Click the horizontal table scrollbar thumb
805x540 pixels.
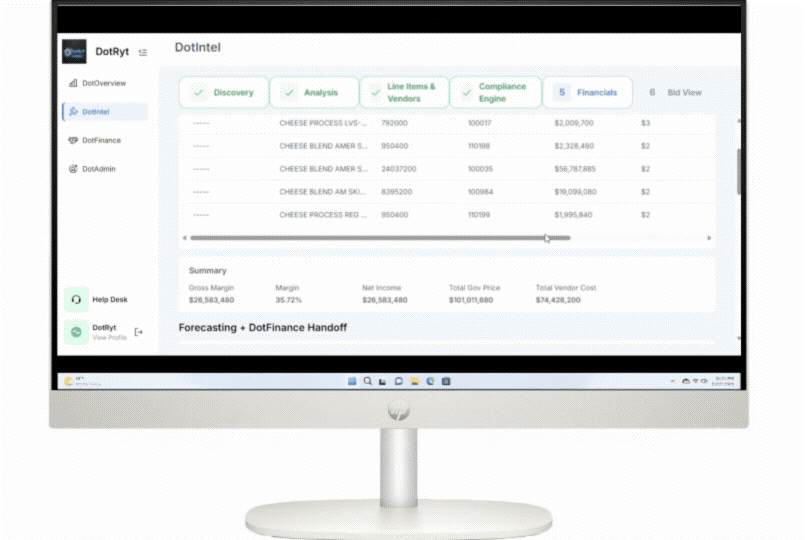coord(380,238)
